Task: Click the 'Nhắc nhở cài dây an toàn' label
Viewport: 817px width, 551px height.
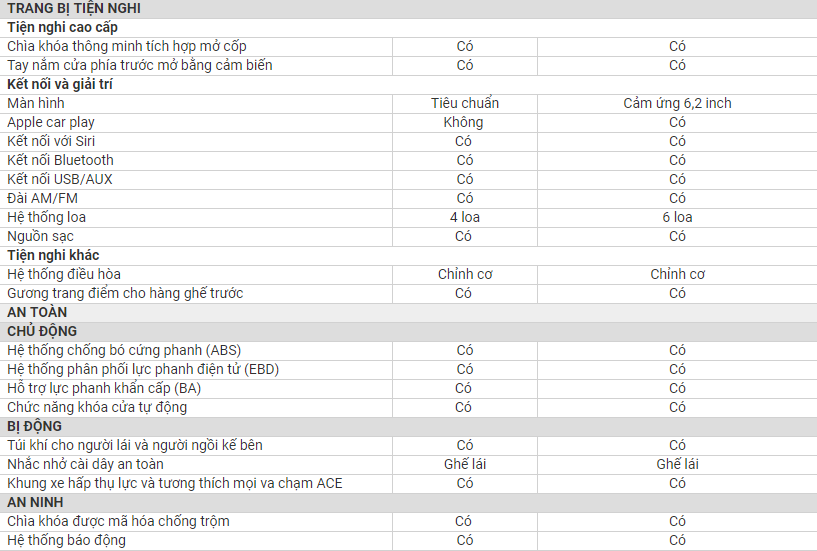Action: (85, 464)
